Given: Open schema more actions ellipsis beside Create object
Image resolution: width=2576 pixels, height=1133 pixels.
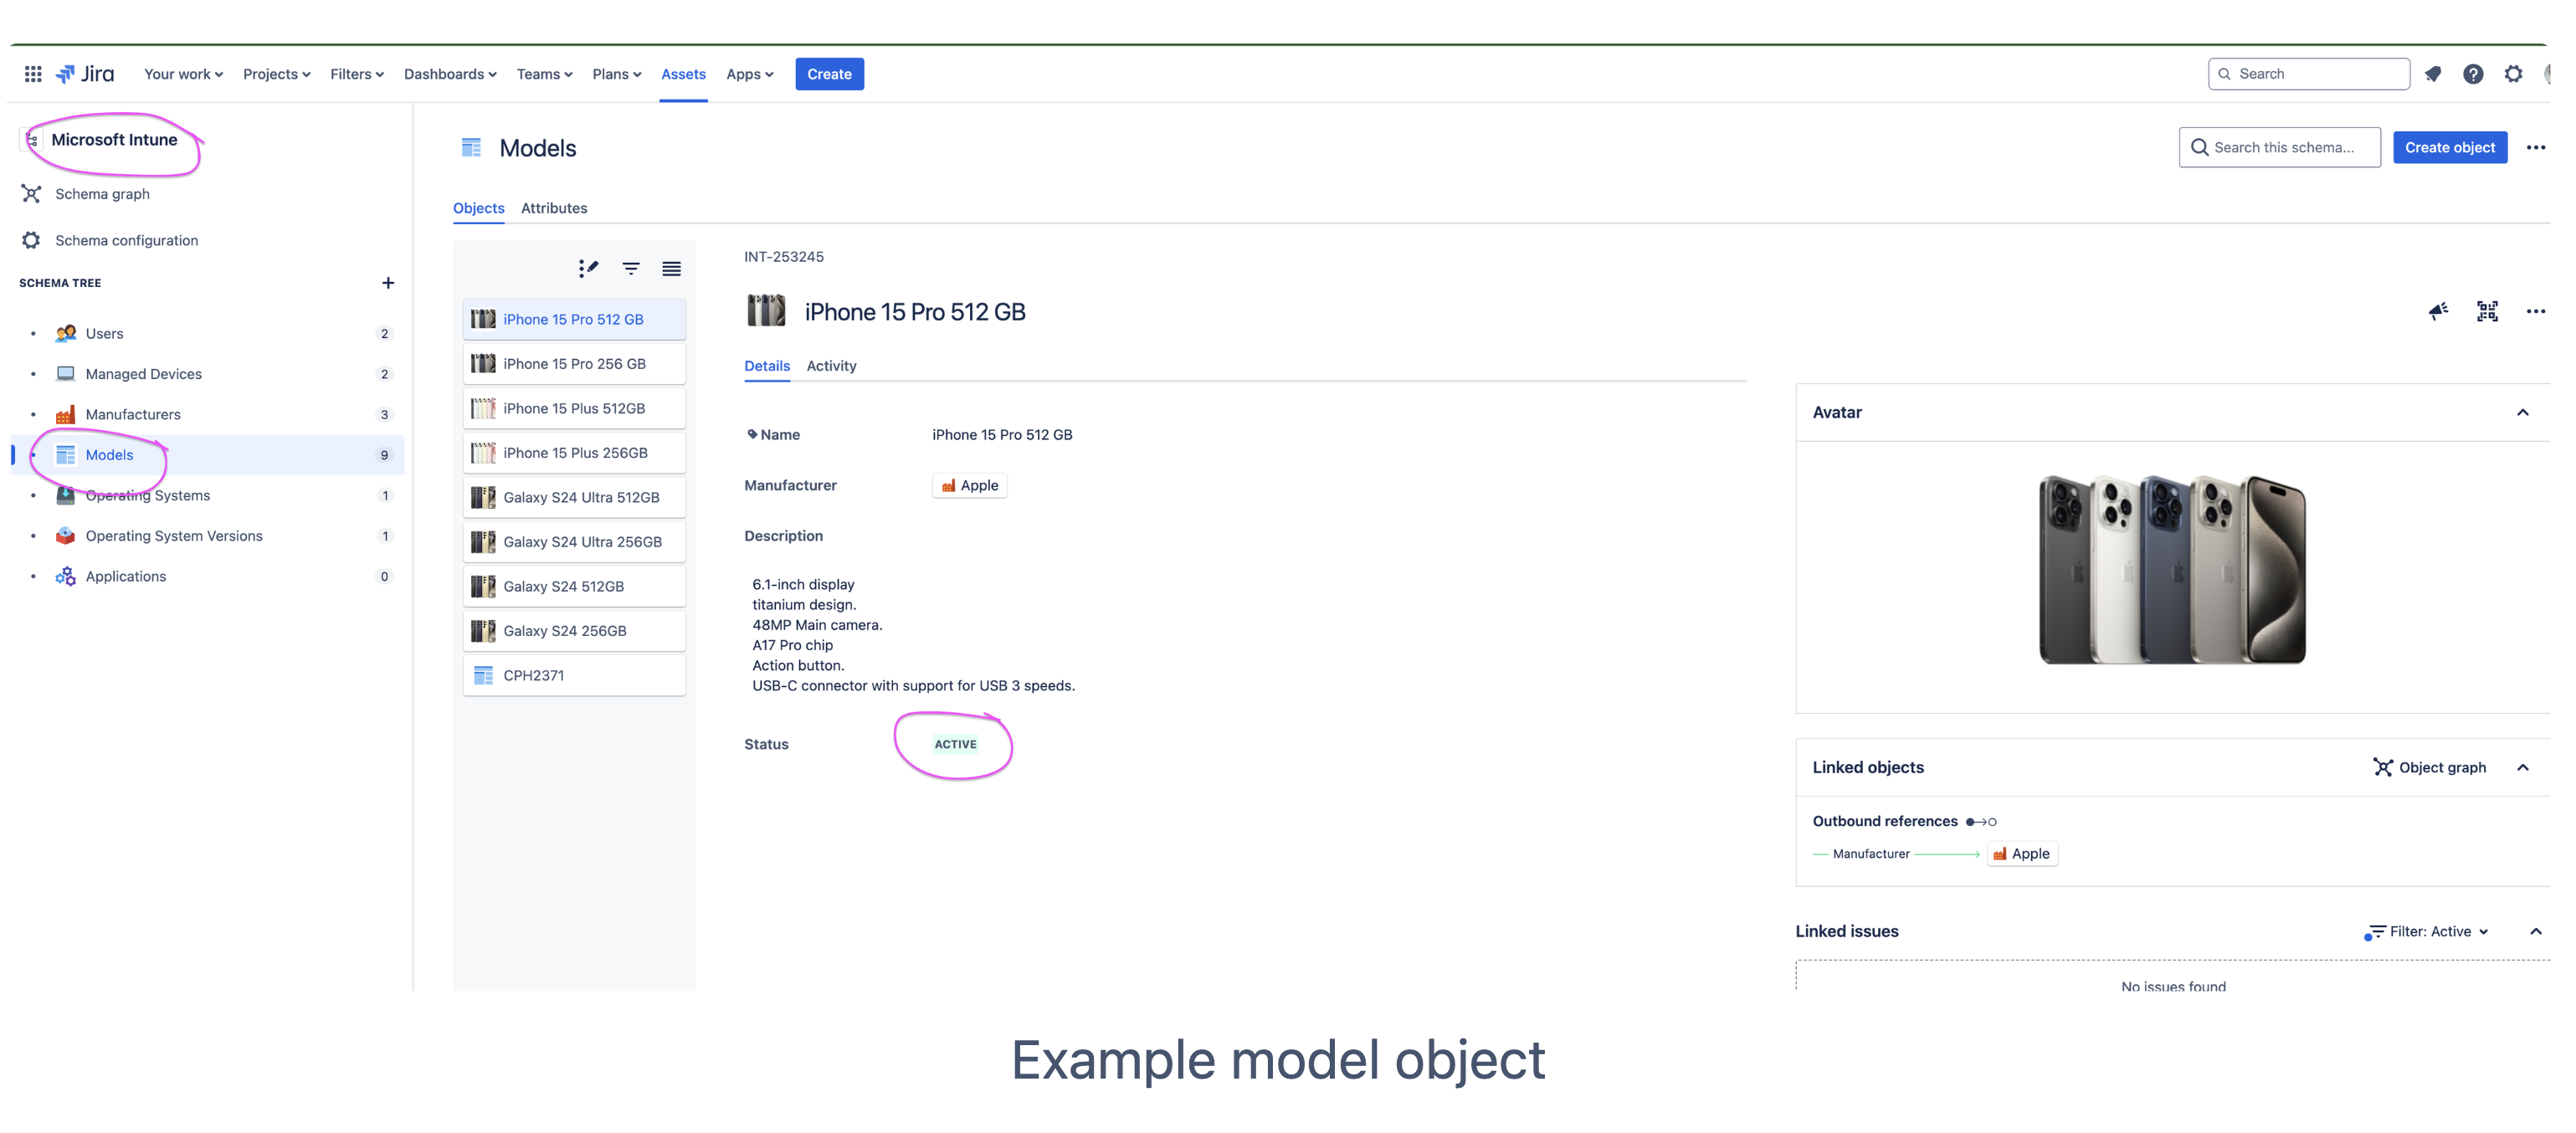Looking at the screenshot, I should pos(2536,147).
